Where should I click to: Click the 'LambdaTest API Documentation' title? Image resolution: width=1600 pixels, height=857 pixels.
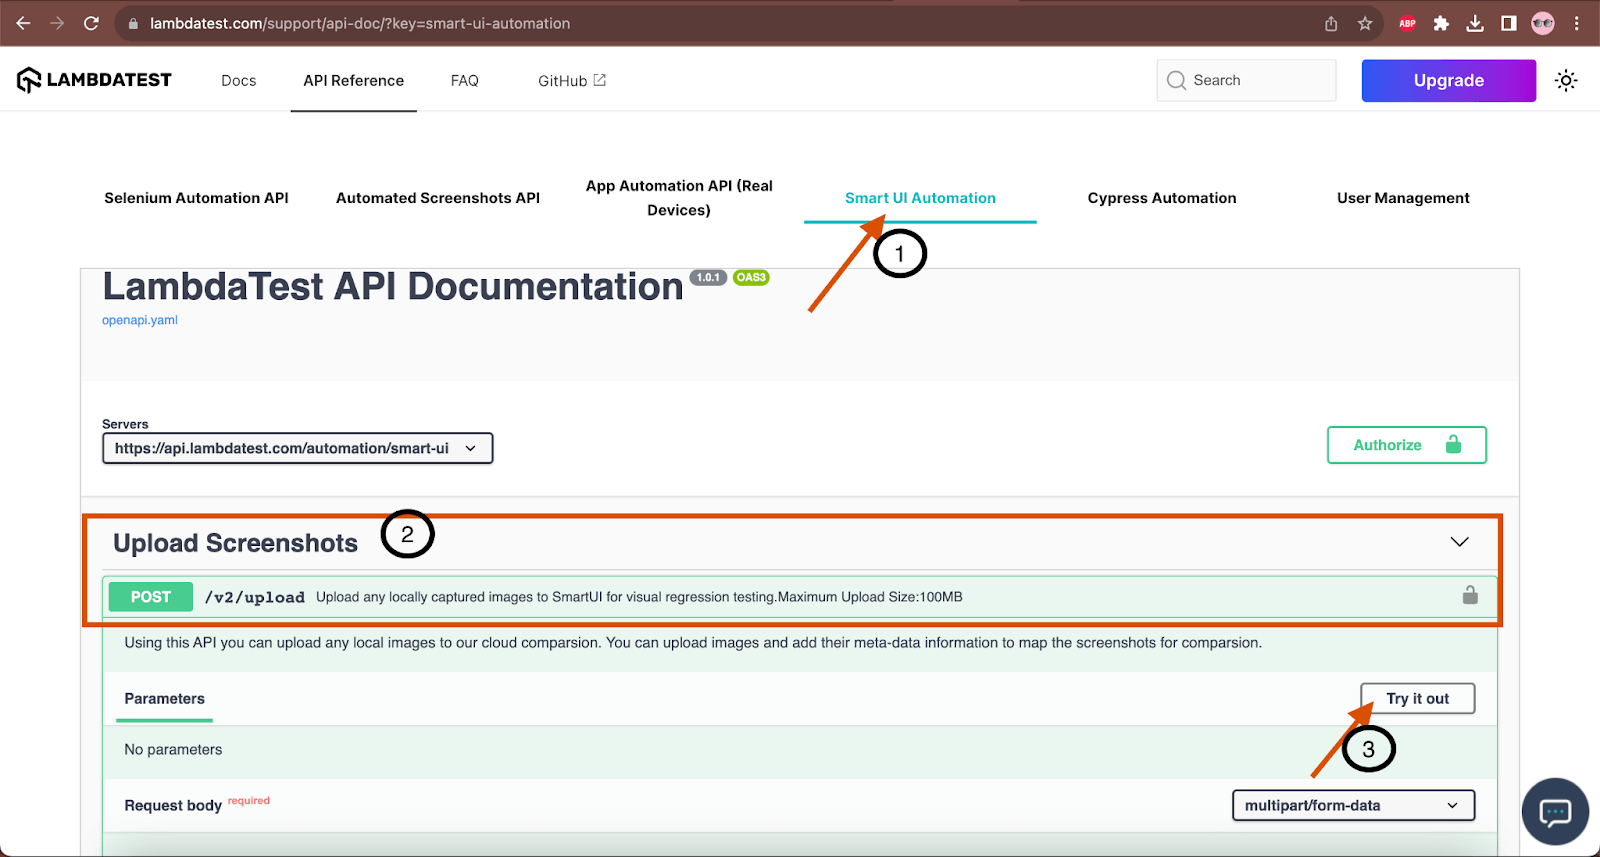pos(393,287)
